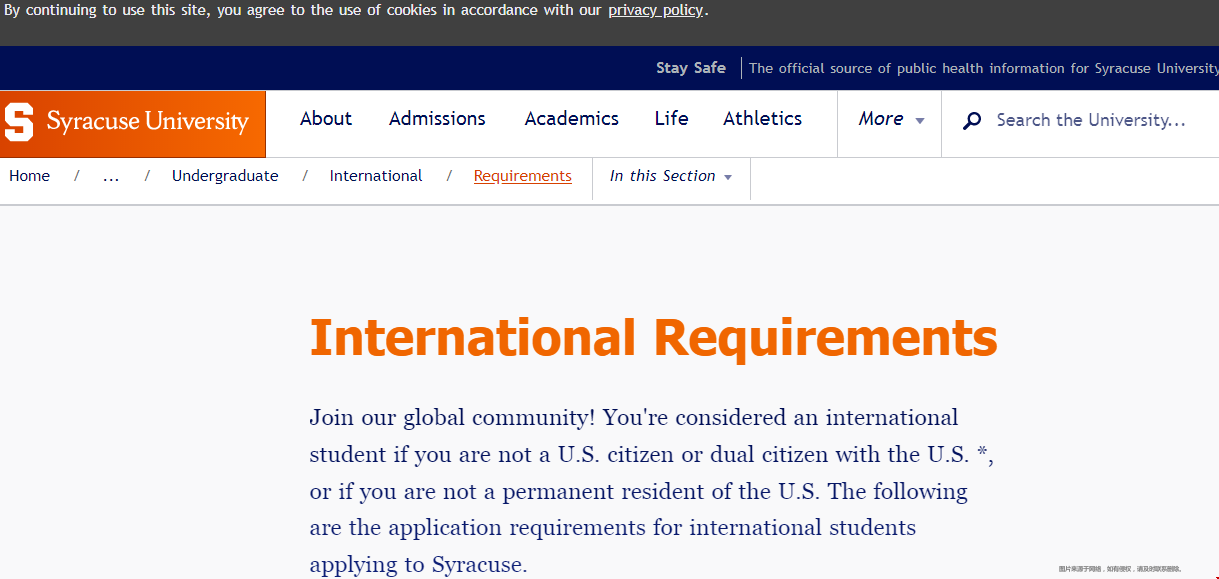Go to International breadcrumb
Viewport: 1219px width, 579px height.
pos(376,176)
